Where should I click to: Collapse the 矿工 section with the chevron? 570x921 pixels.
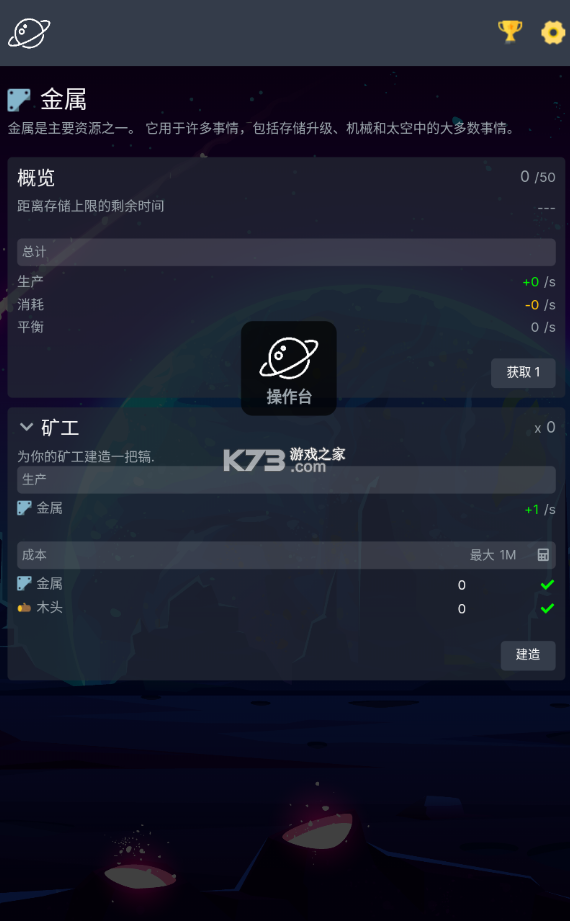click(x=26, y=427)
